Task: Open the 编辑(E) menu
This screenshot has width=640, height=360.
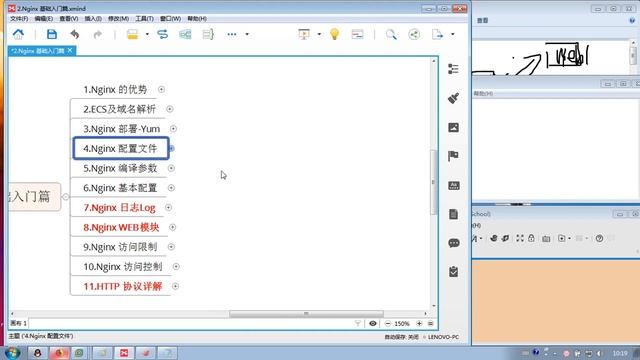Action: click(x=44, y=19)
